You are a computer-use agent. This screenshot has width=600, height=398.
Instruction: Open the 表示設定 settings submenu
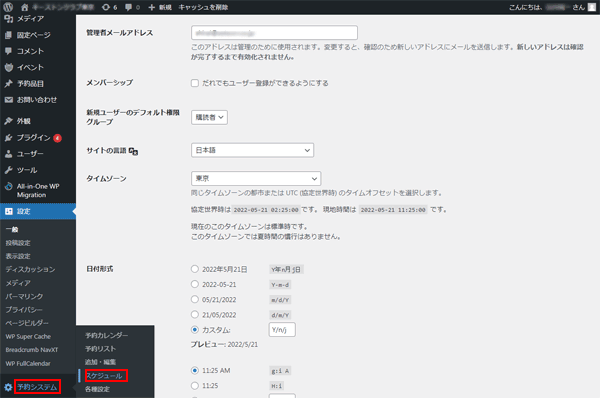coord(18,256)
